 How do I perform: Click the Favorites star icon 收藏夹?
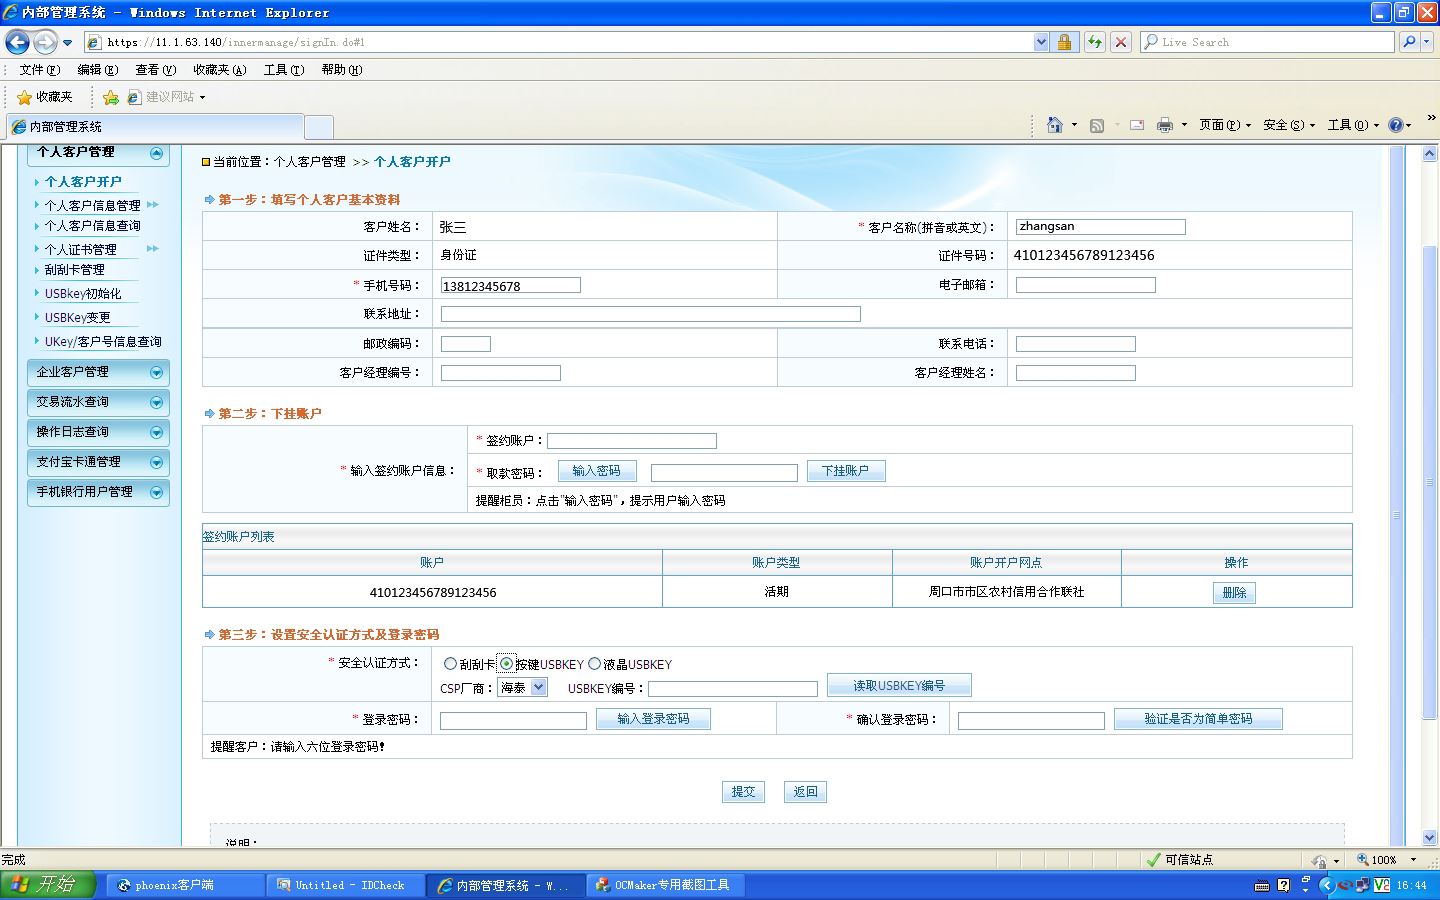coord(45,97)
